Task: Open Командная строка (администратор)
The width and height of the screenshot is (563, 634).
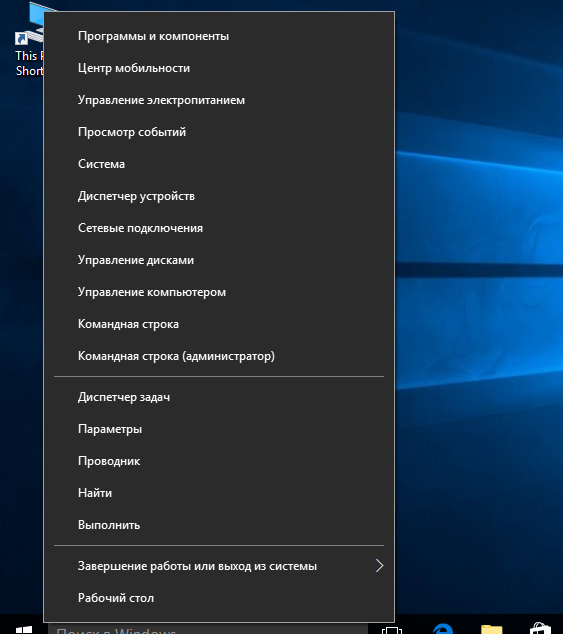Action: pos(219,356)
